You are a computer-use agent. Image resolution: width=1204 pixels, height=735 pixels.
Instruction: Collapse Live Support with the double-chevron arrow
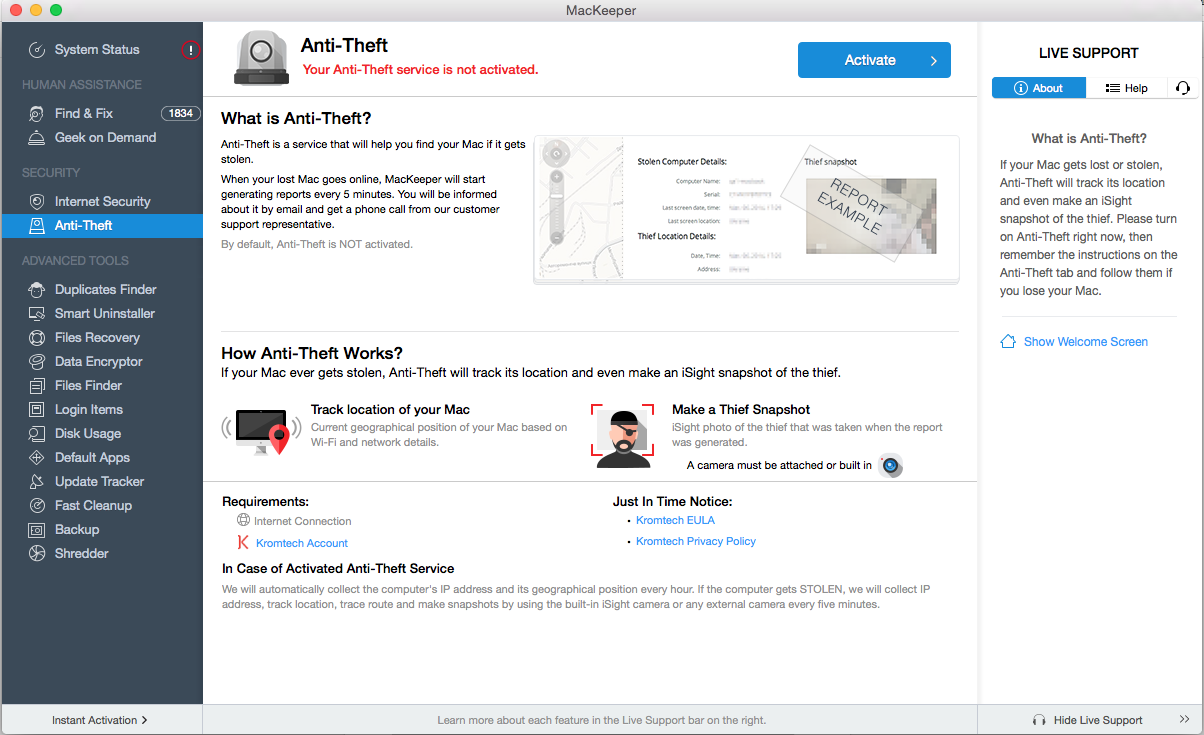[x=1184, y=719]
